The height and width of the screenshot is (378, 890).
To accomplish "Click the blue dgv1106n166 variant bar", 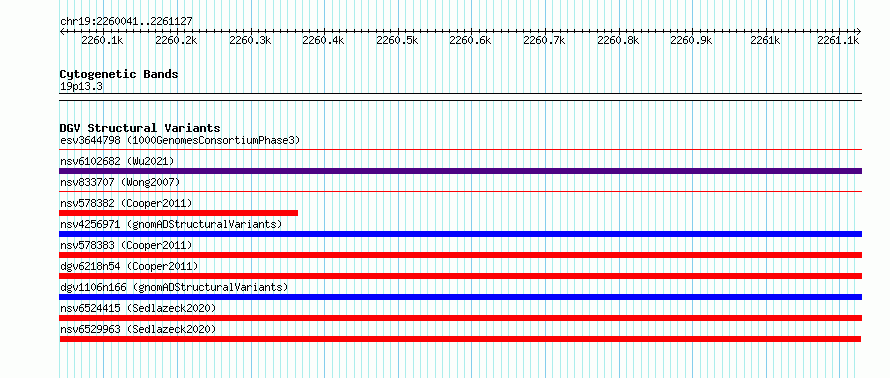I will tap(460, 297).
